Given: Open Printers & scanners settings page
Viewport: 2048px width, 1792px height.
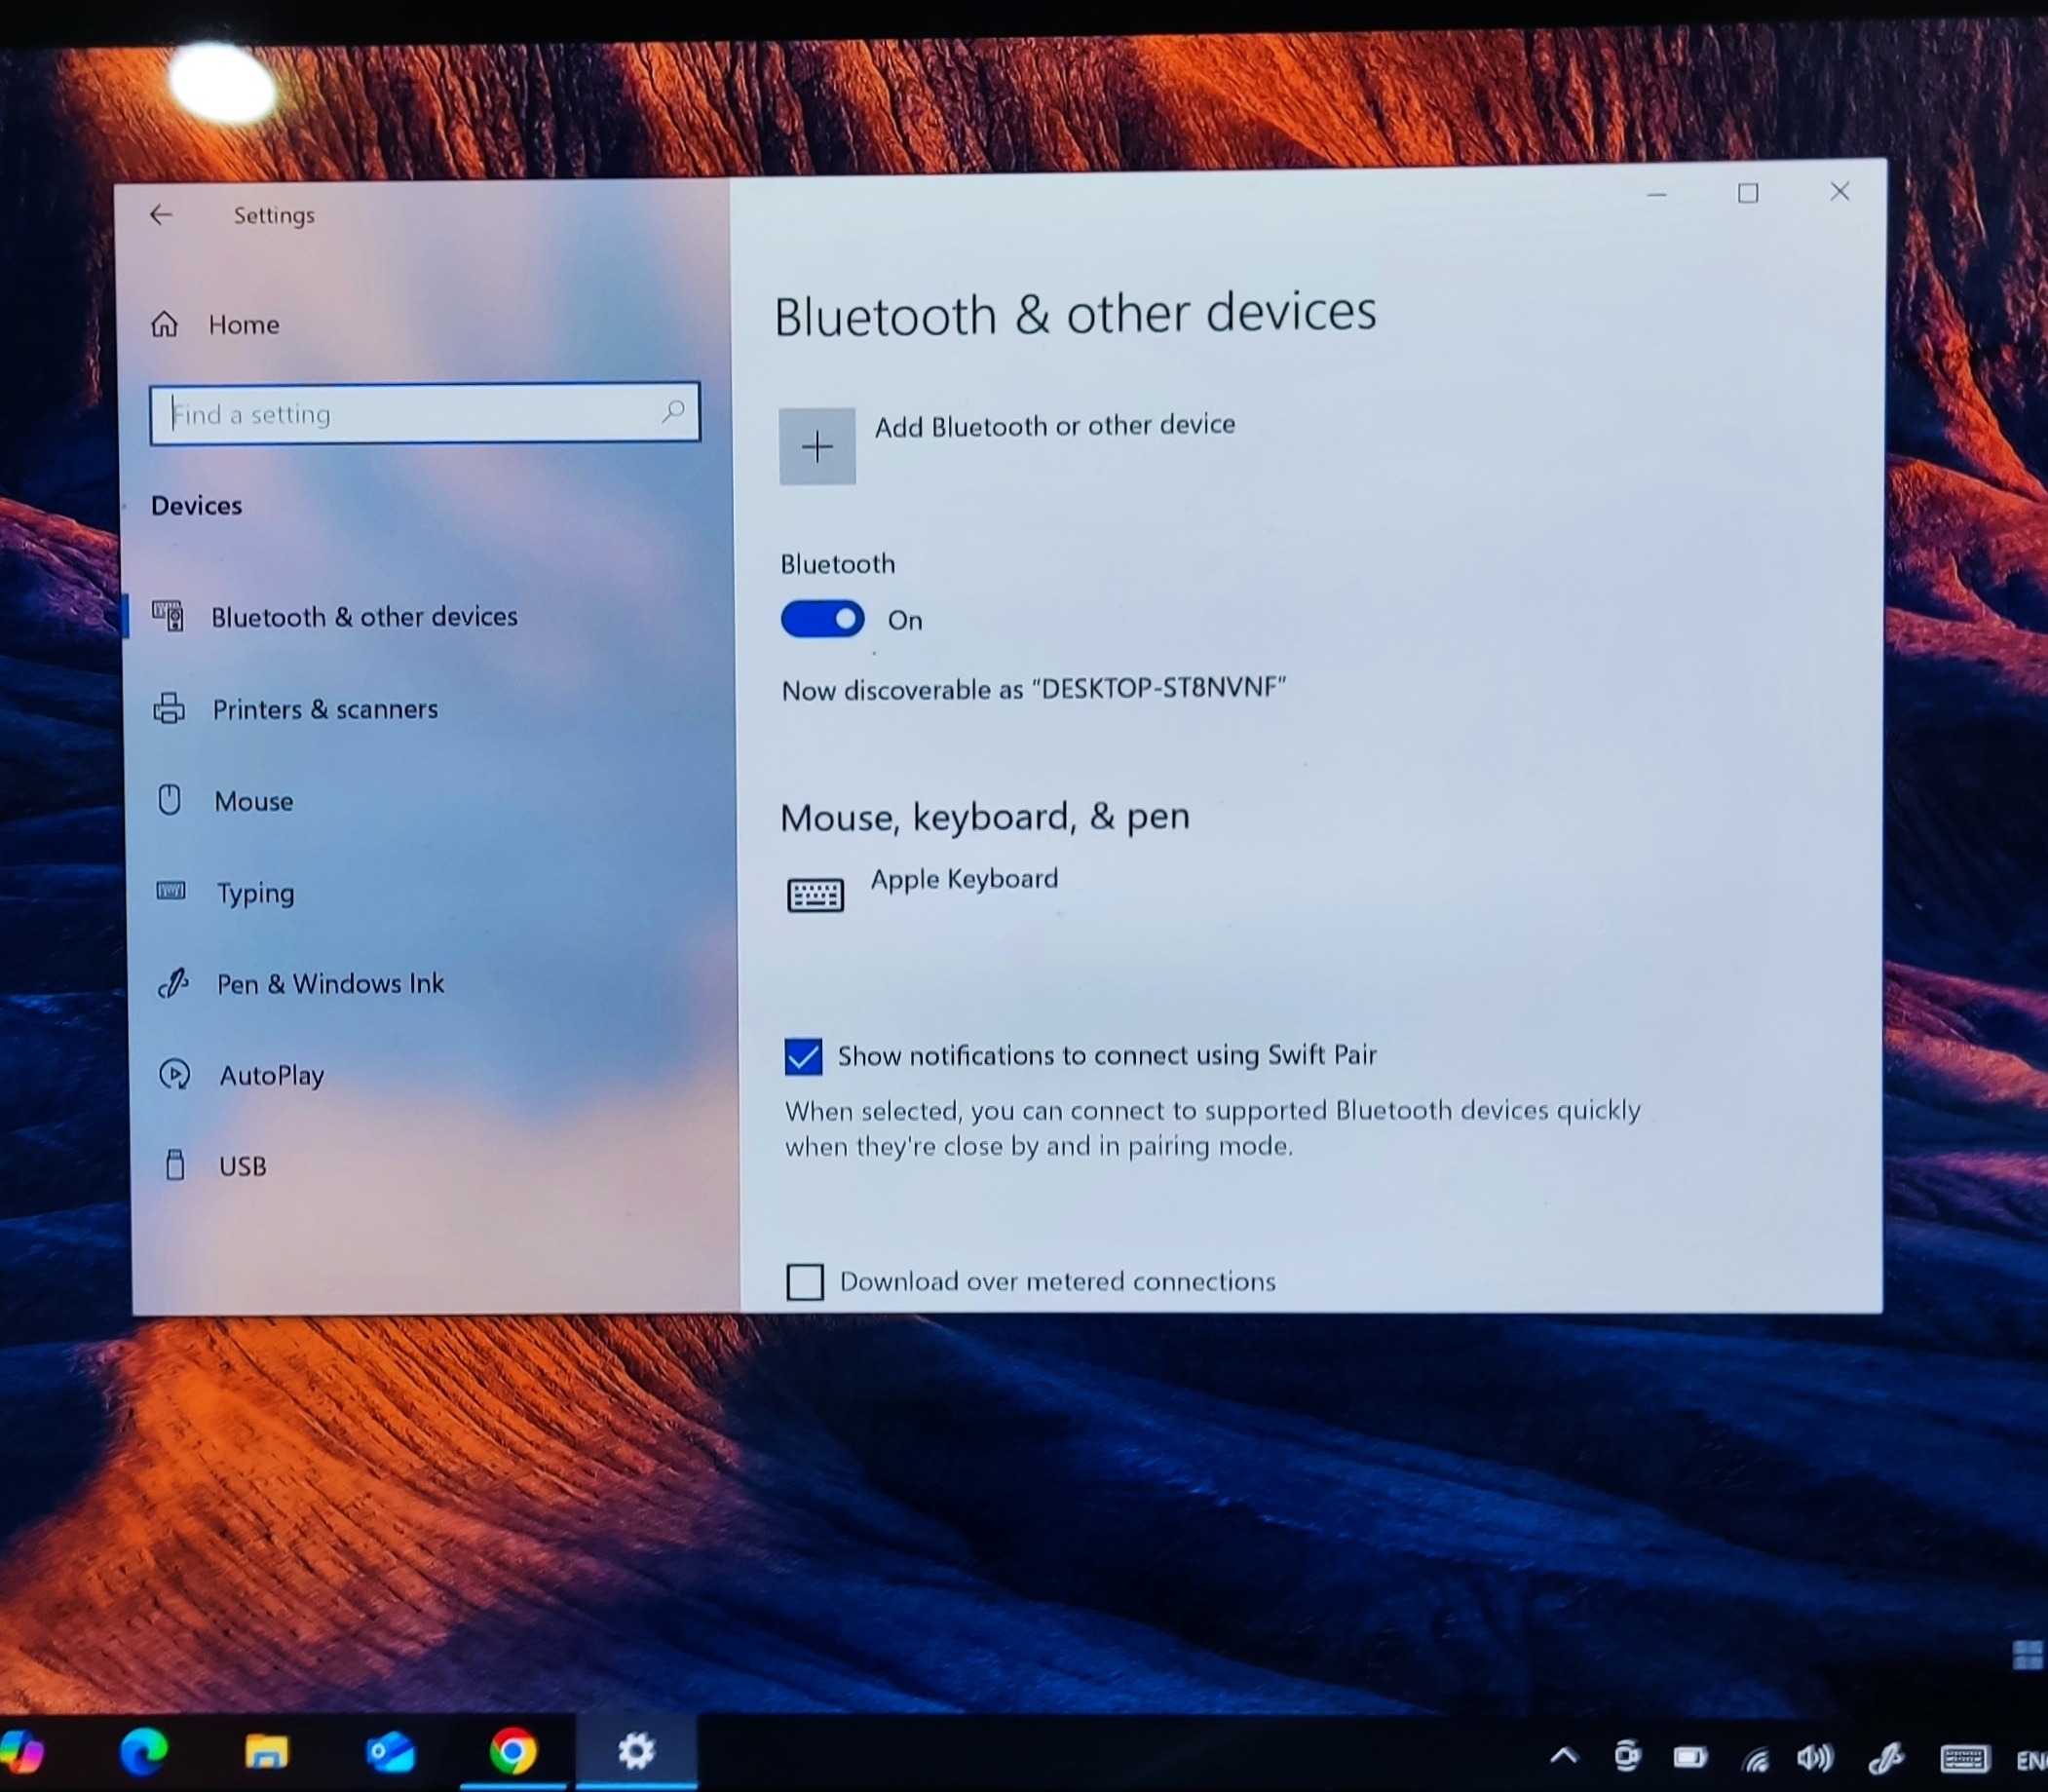Looking at the screenshot, I should pyautogui.click(x=324, y=709).
